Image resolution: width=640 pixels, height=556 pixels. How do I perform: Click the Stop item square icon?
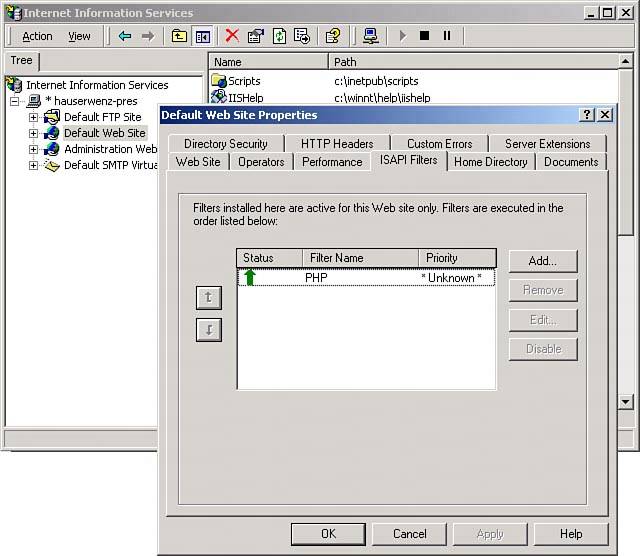click(424, 36)
